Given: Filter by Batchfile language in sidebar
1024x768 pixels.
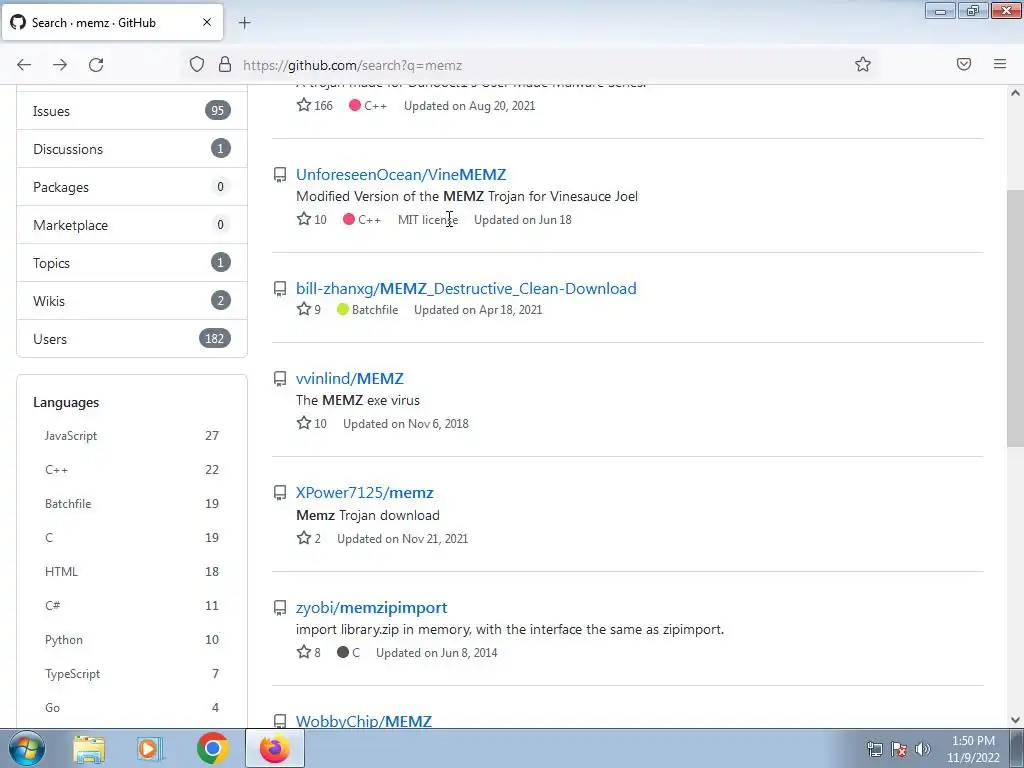Looking at the screenshot, I should (x=132, y=504).
